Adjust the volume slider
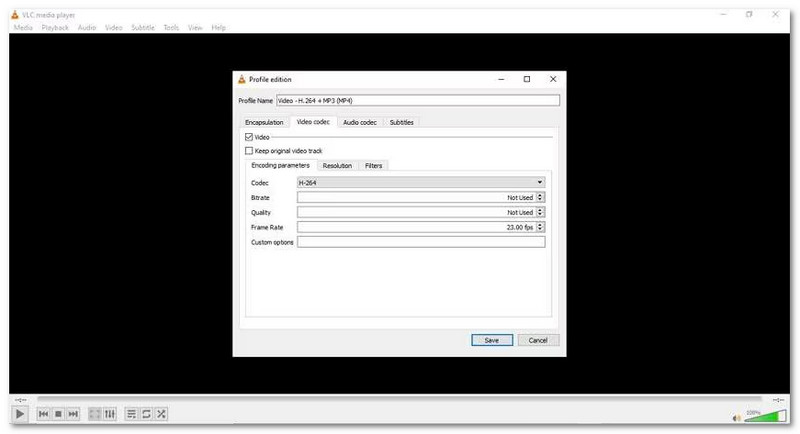Viewport: 800px width, 434px height. (x=765, y=416)
